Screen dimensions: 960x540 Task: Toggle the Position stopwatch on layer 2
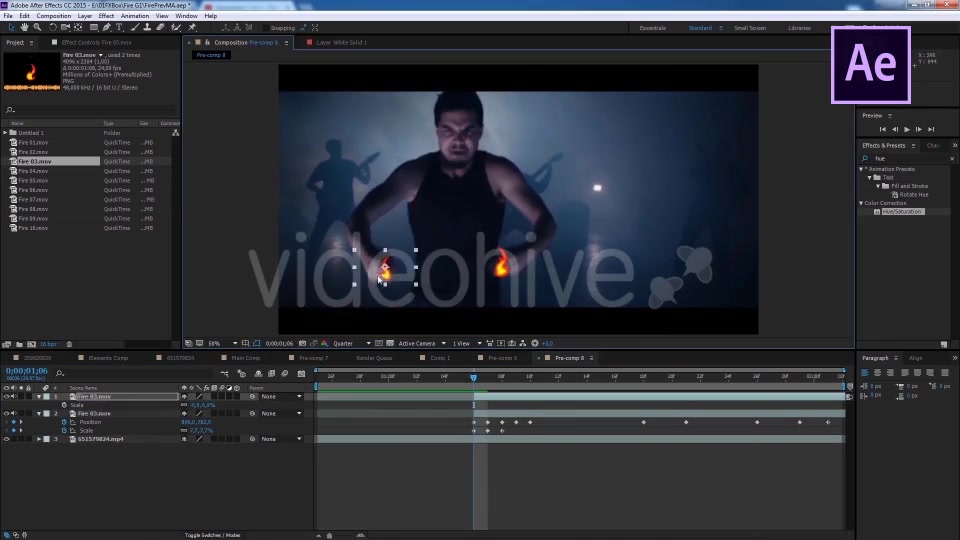tap(64, 422)
